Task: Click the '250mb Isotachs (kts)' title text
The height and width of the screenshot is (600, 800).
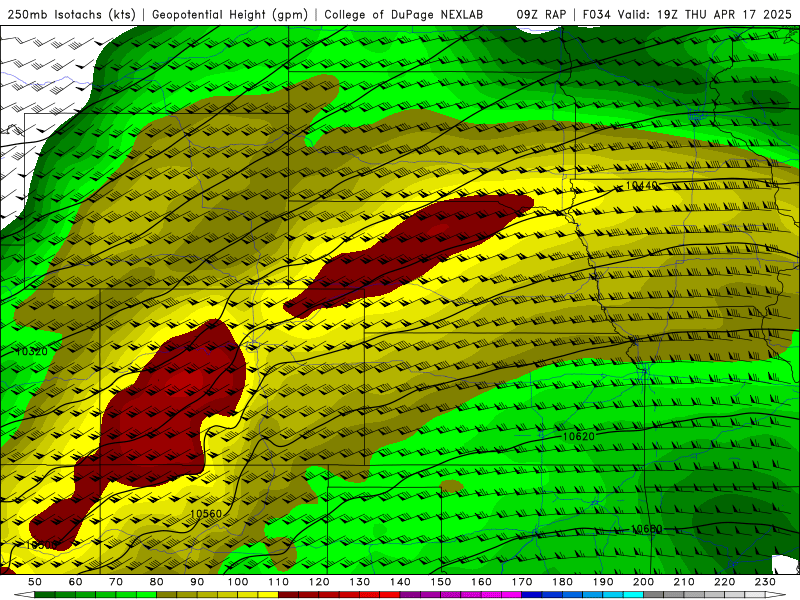Action: coord(72,15)
